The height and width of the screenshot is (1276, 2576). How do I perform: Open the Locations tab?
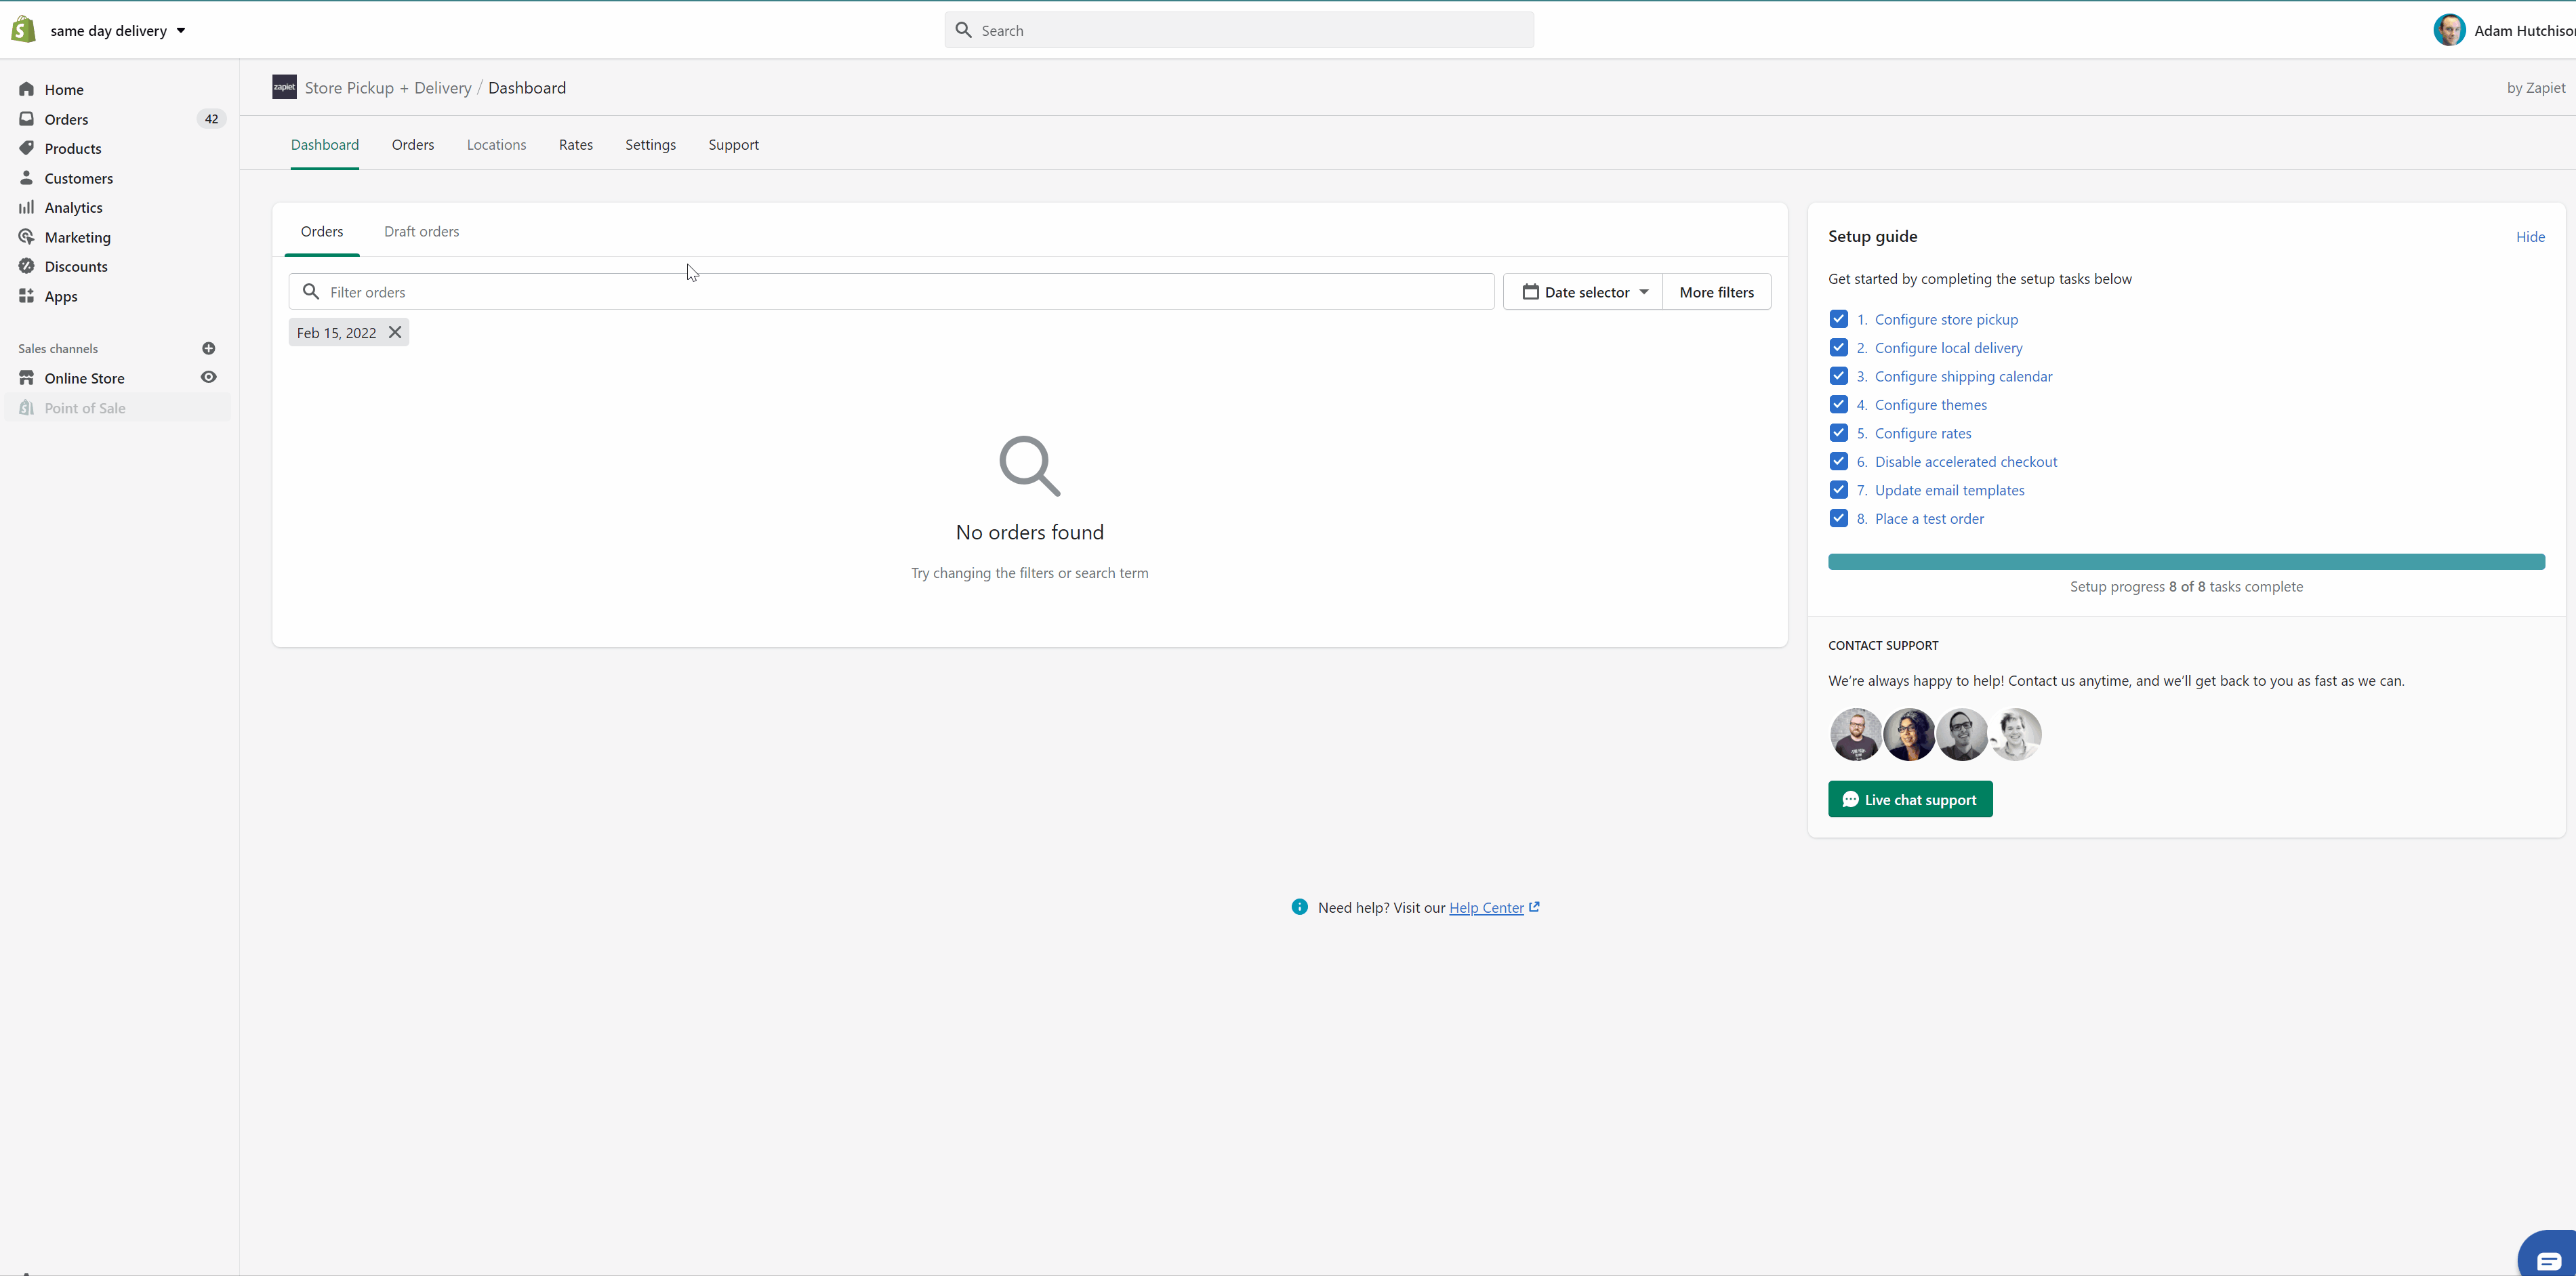pos(496,144)
